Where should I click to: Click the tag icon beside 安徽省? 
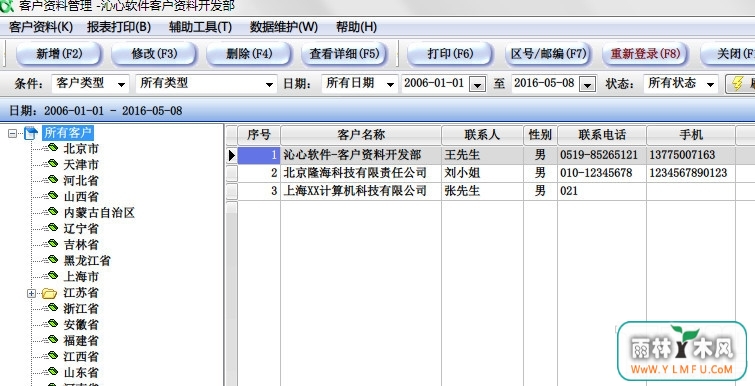[53, 323]
